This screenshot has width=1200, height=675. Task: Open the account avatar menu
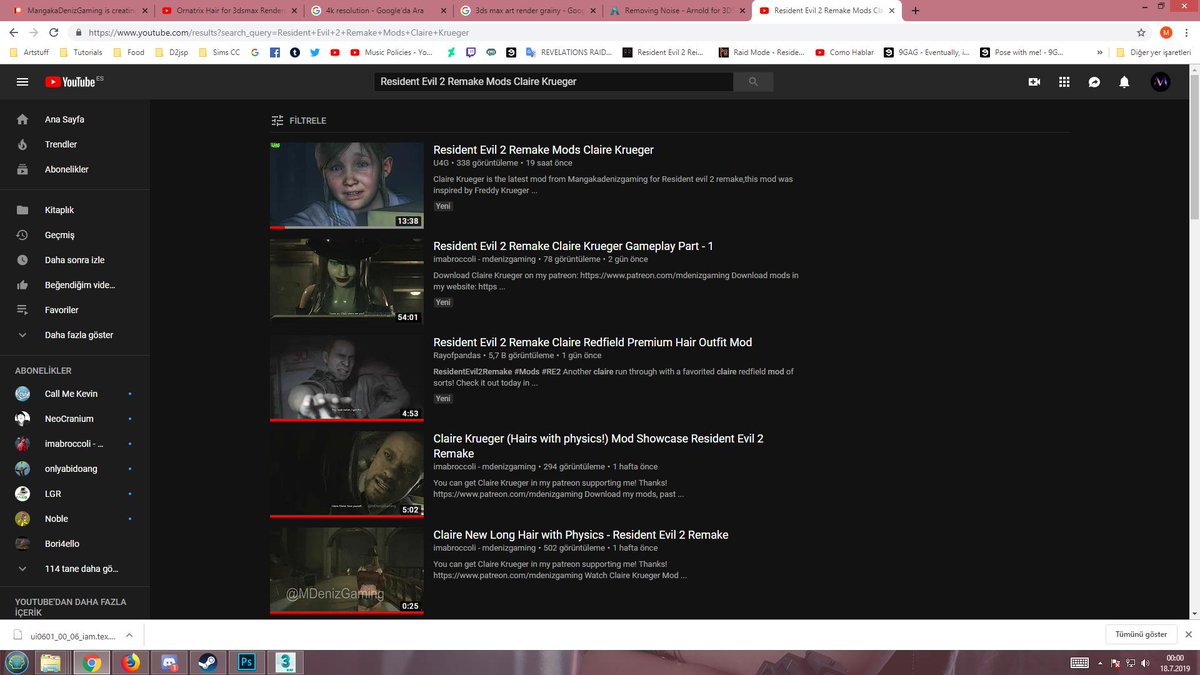(1160, 82)
